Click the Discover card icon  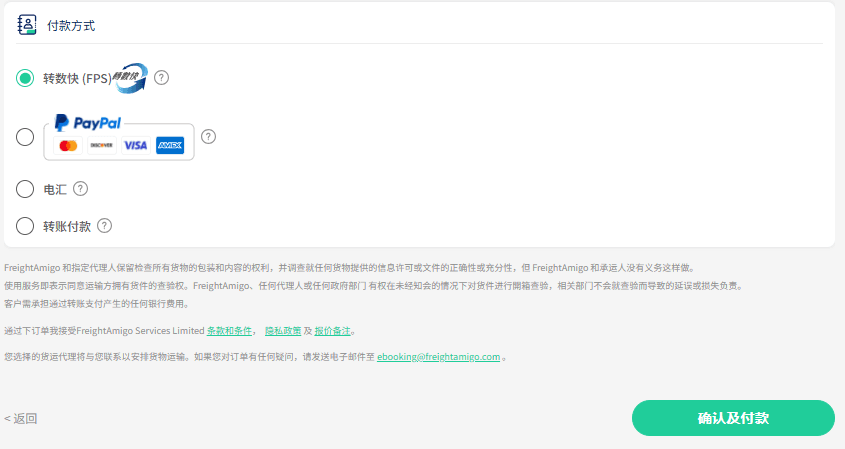coord(102,146)
